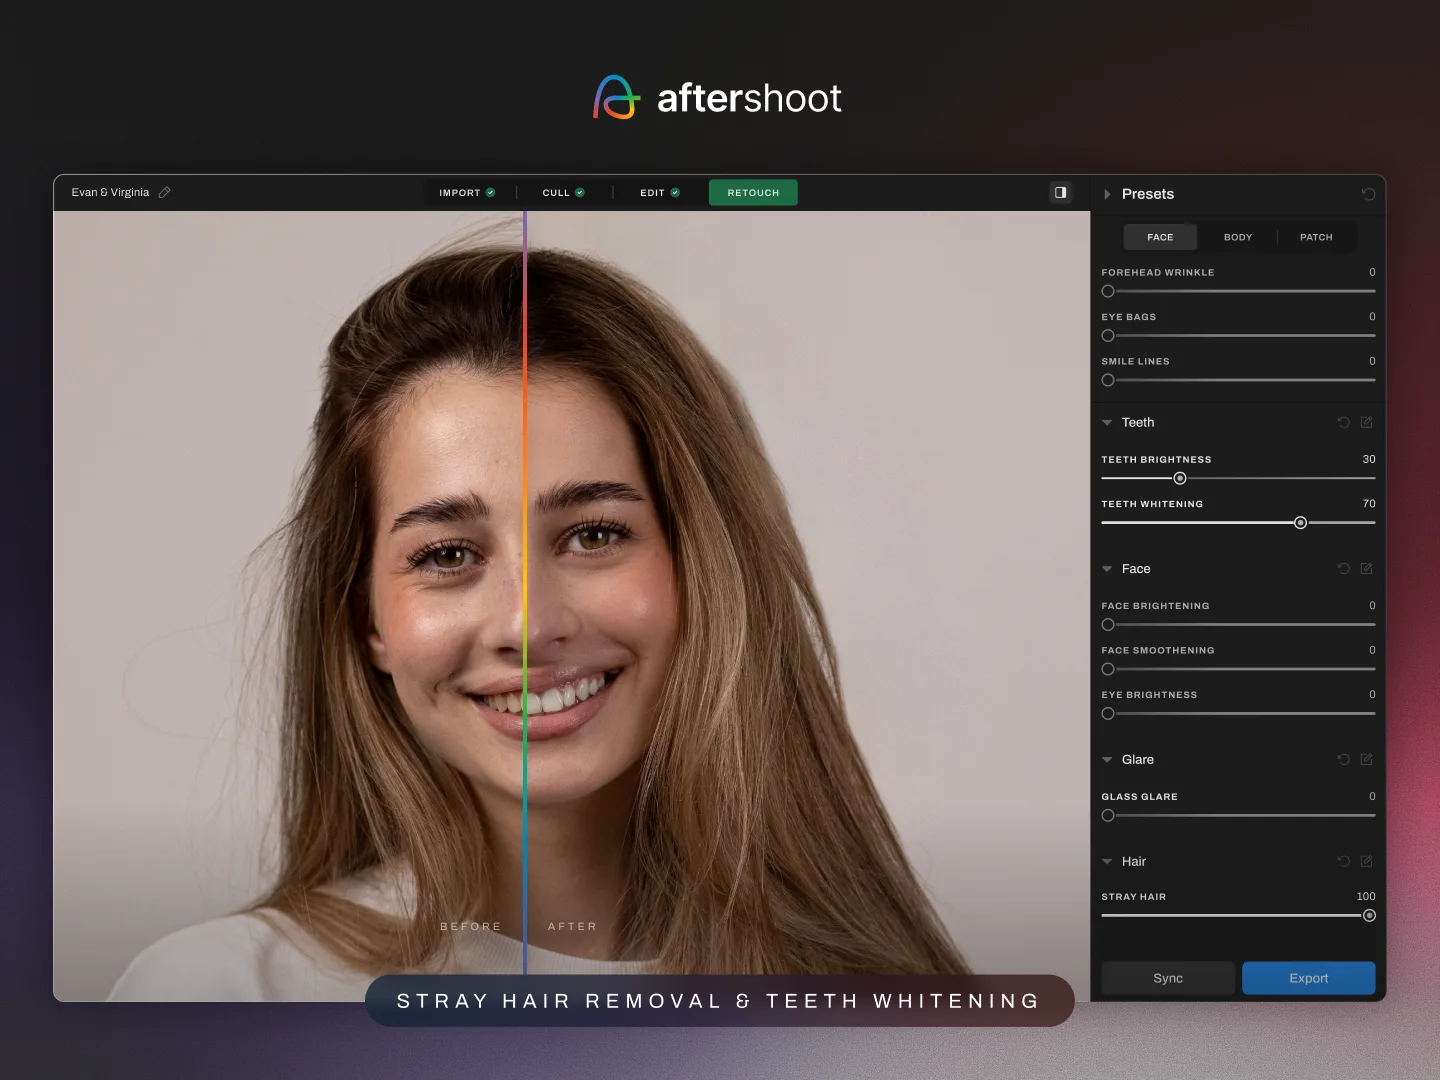Collapse the Teeth section
Image resolution: width=1440 pixels, height=1080 pixels.
coord(1107,422)
